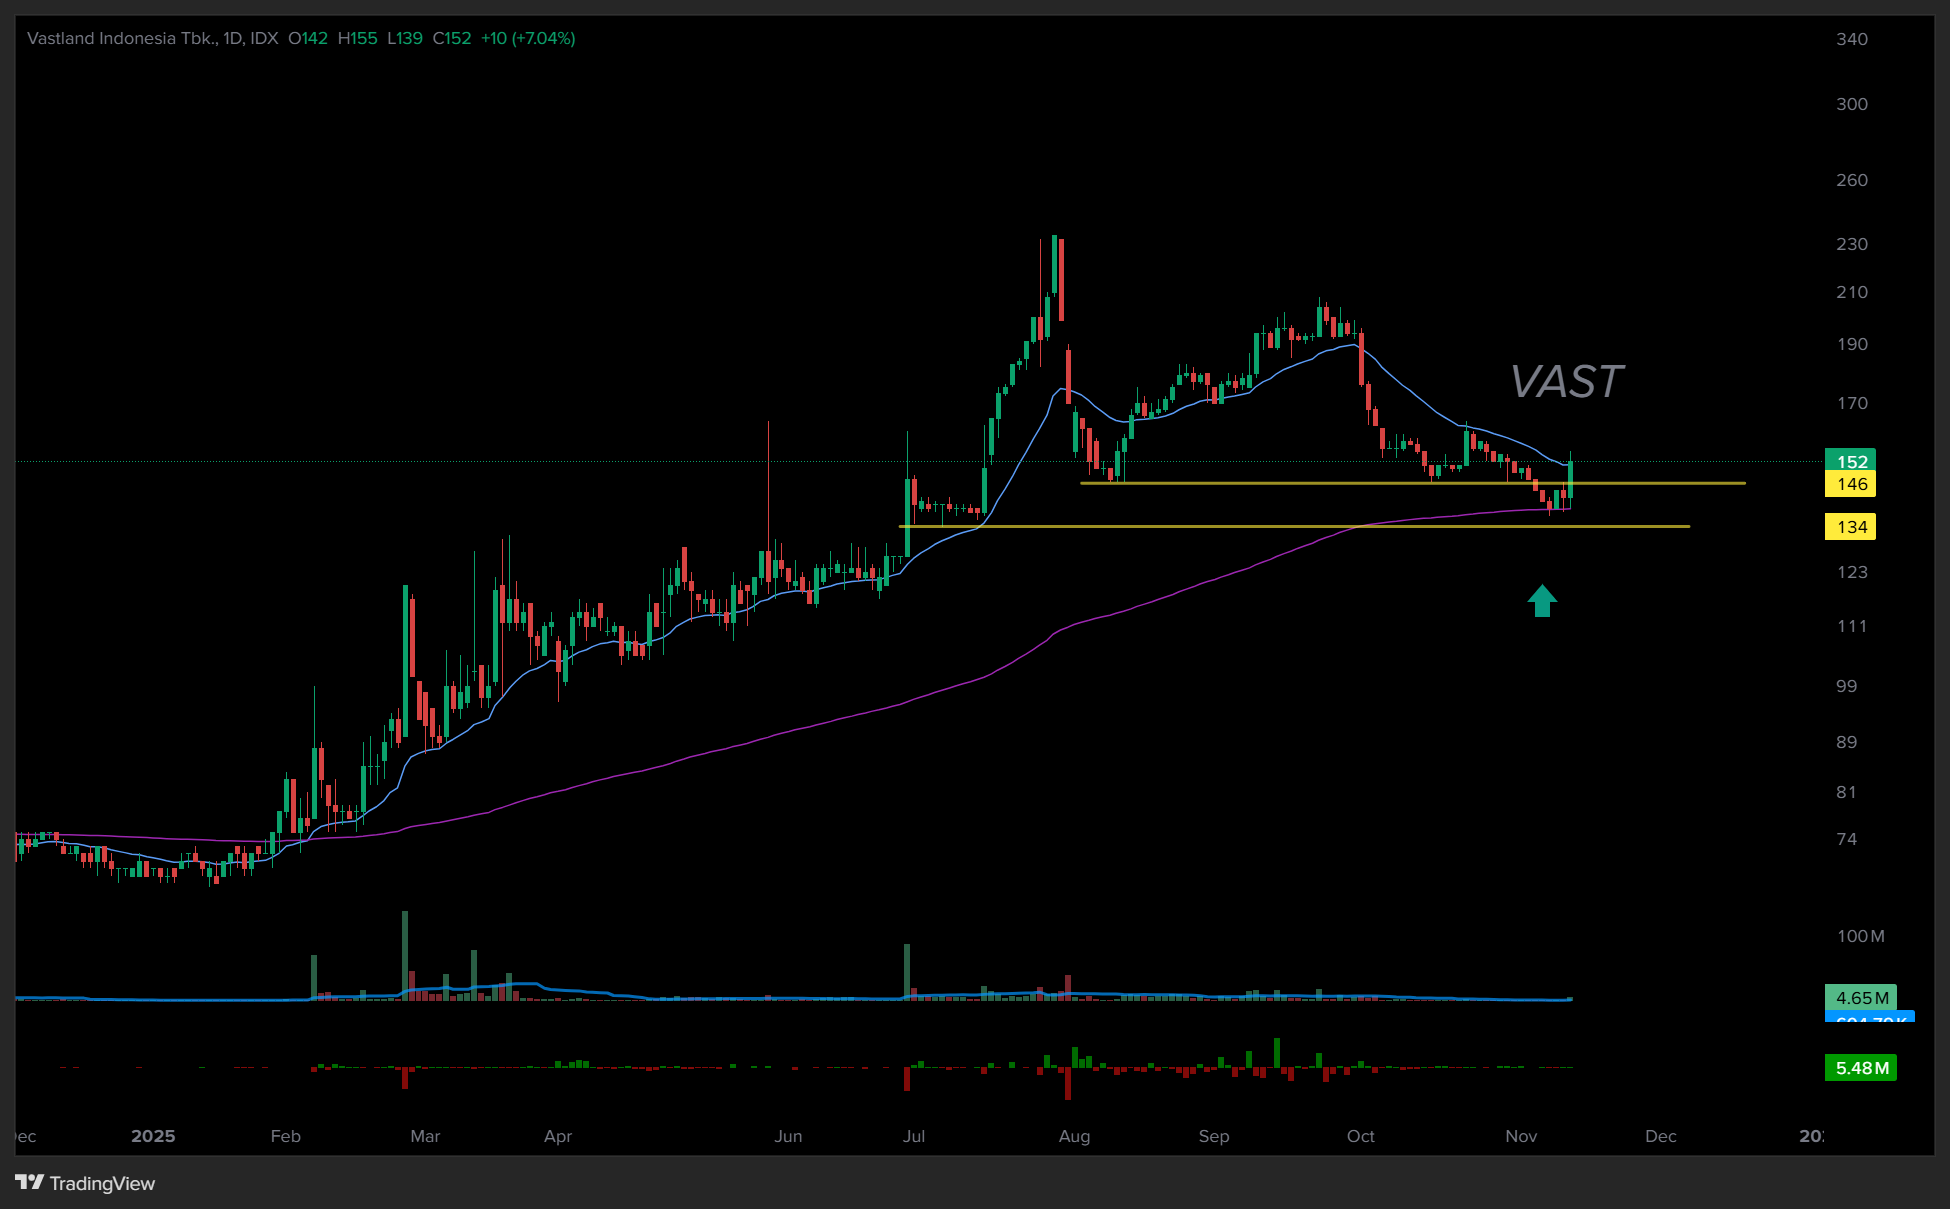
Task: Select the VAST text annotation
Action: pyautogui.click(x=1566, y=382)
